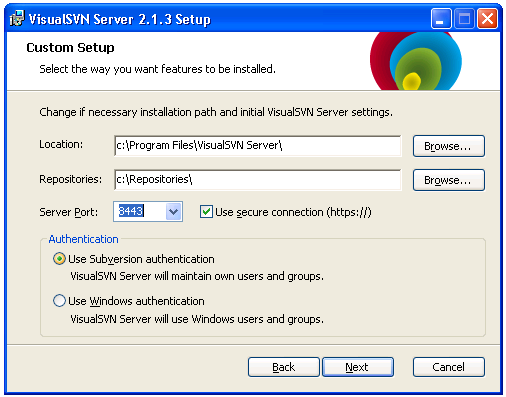The height and width of the screenshot is (397, 506).
Task: Browse for the installation Location folder
Action: [449, 146]
